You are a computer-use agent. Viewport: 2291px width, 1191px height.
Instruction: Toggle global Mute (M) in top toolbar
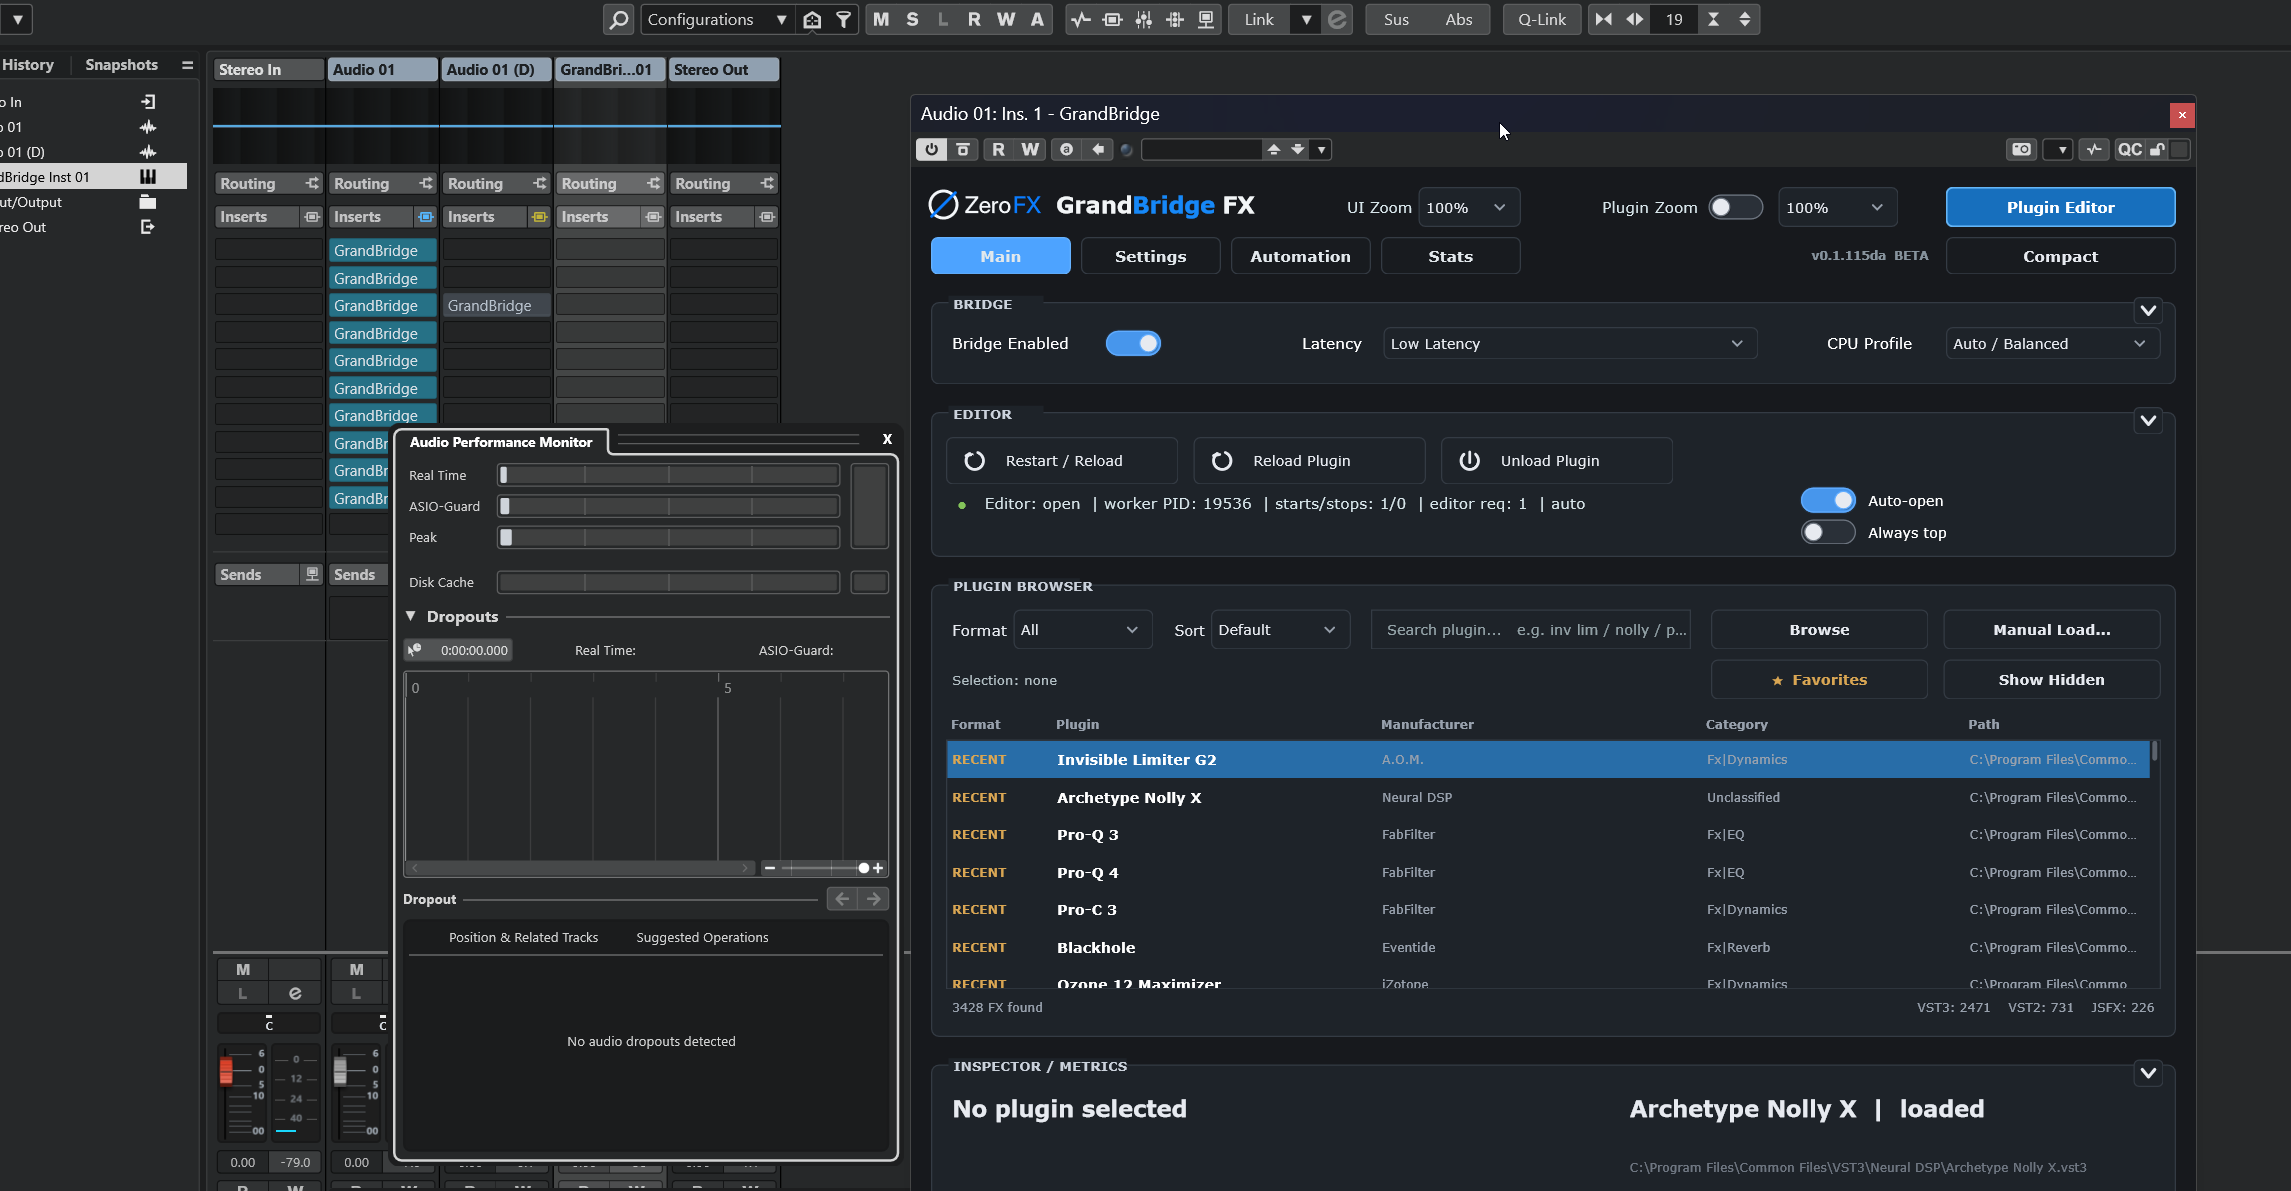(881, 19)
